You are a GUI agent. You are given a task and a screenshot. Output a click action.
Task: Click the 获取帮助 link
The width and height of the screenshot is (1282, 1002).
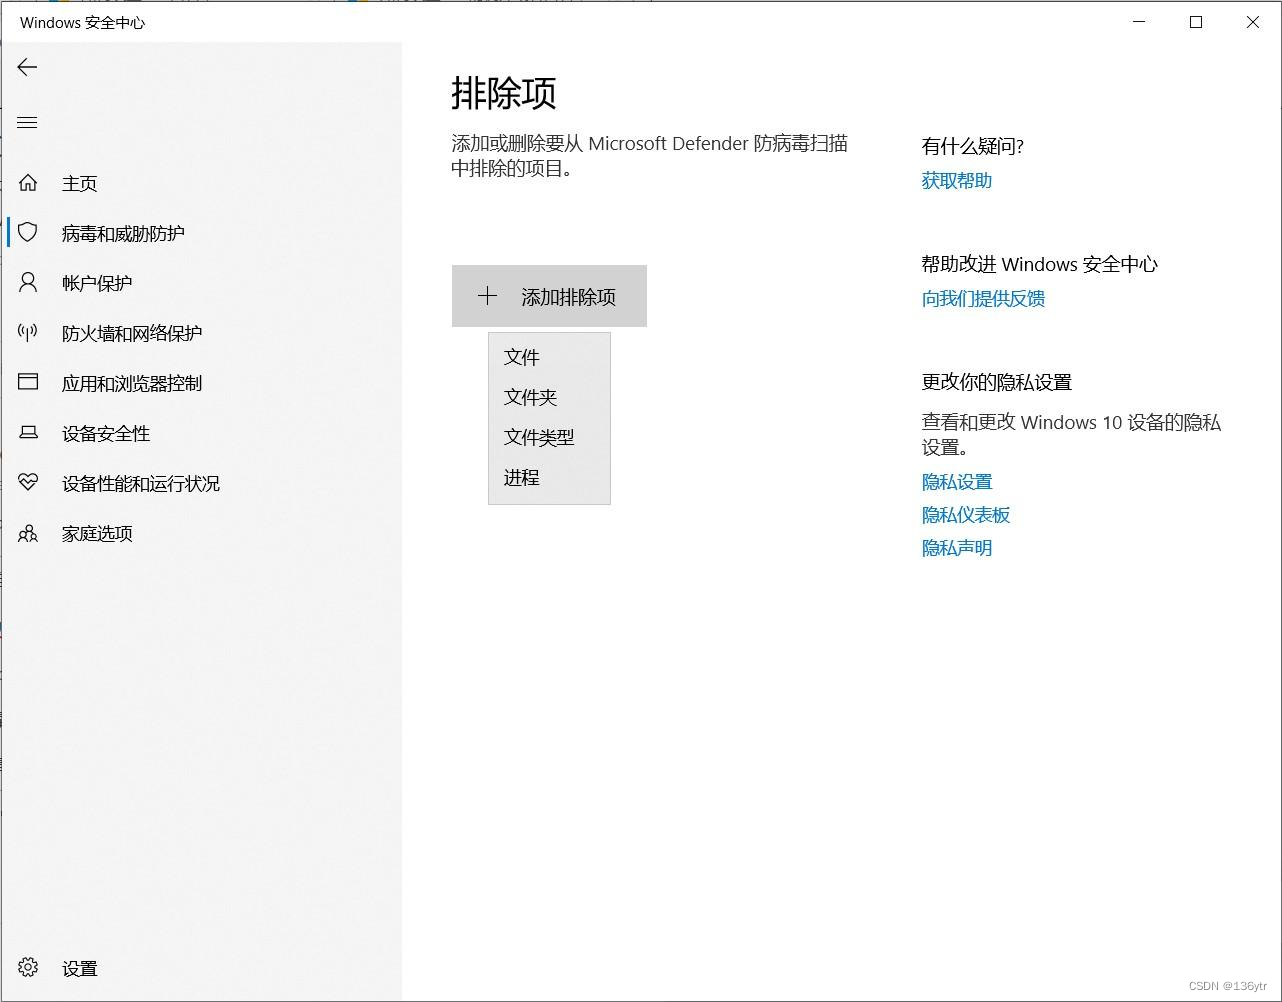pos(957,180)
